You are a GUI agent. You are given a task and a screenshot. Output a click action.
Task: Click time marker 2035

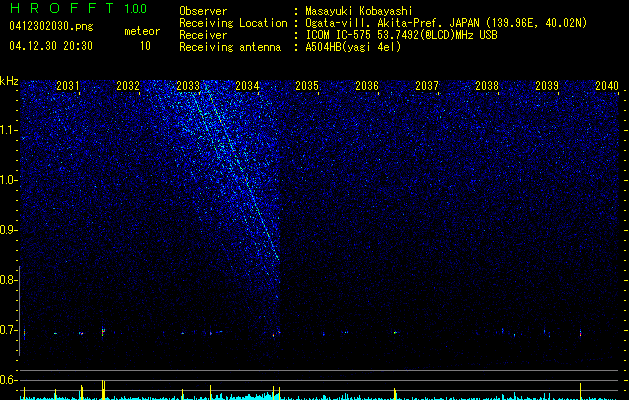307,86
